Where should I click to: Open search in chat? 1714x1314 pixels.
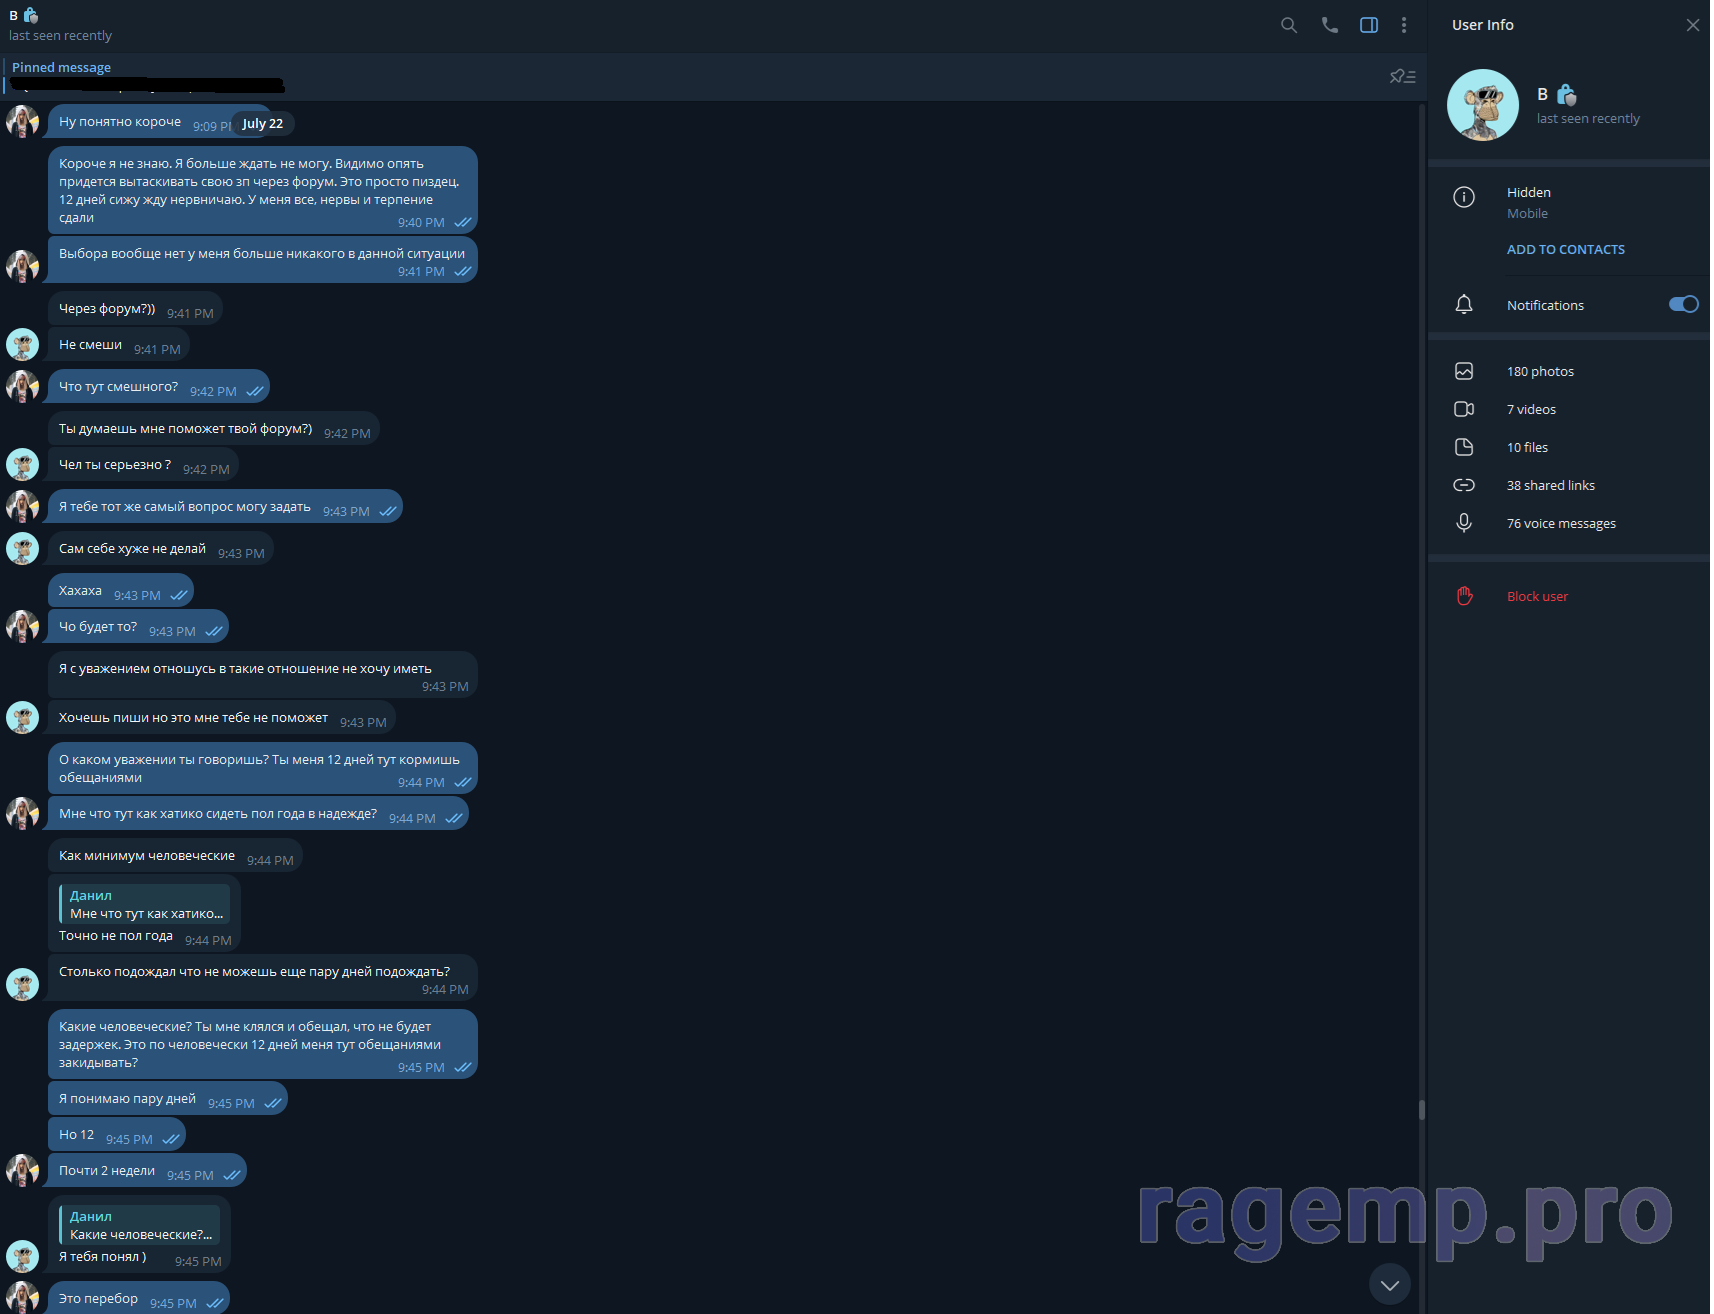[1289, 26]
